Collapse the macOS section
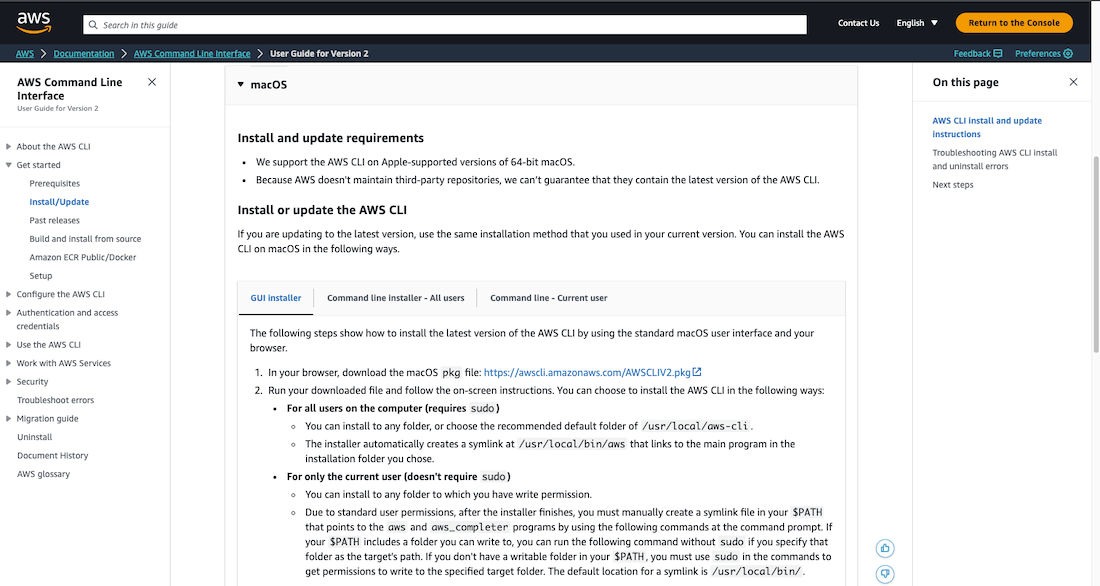 point(241,85)
